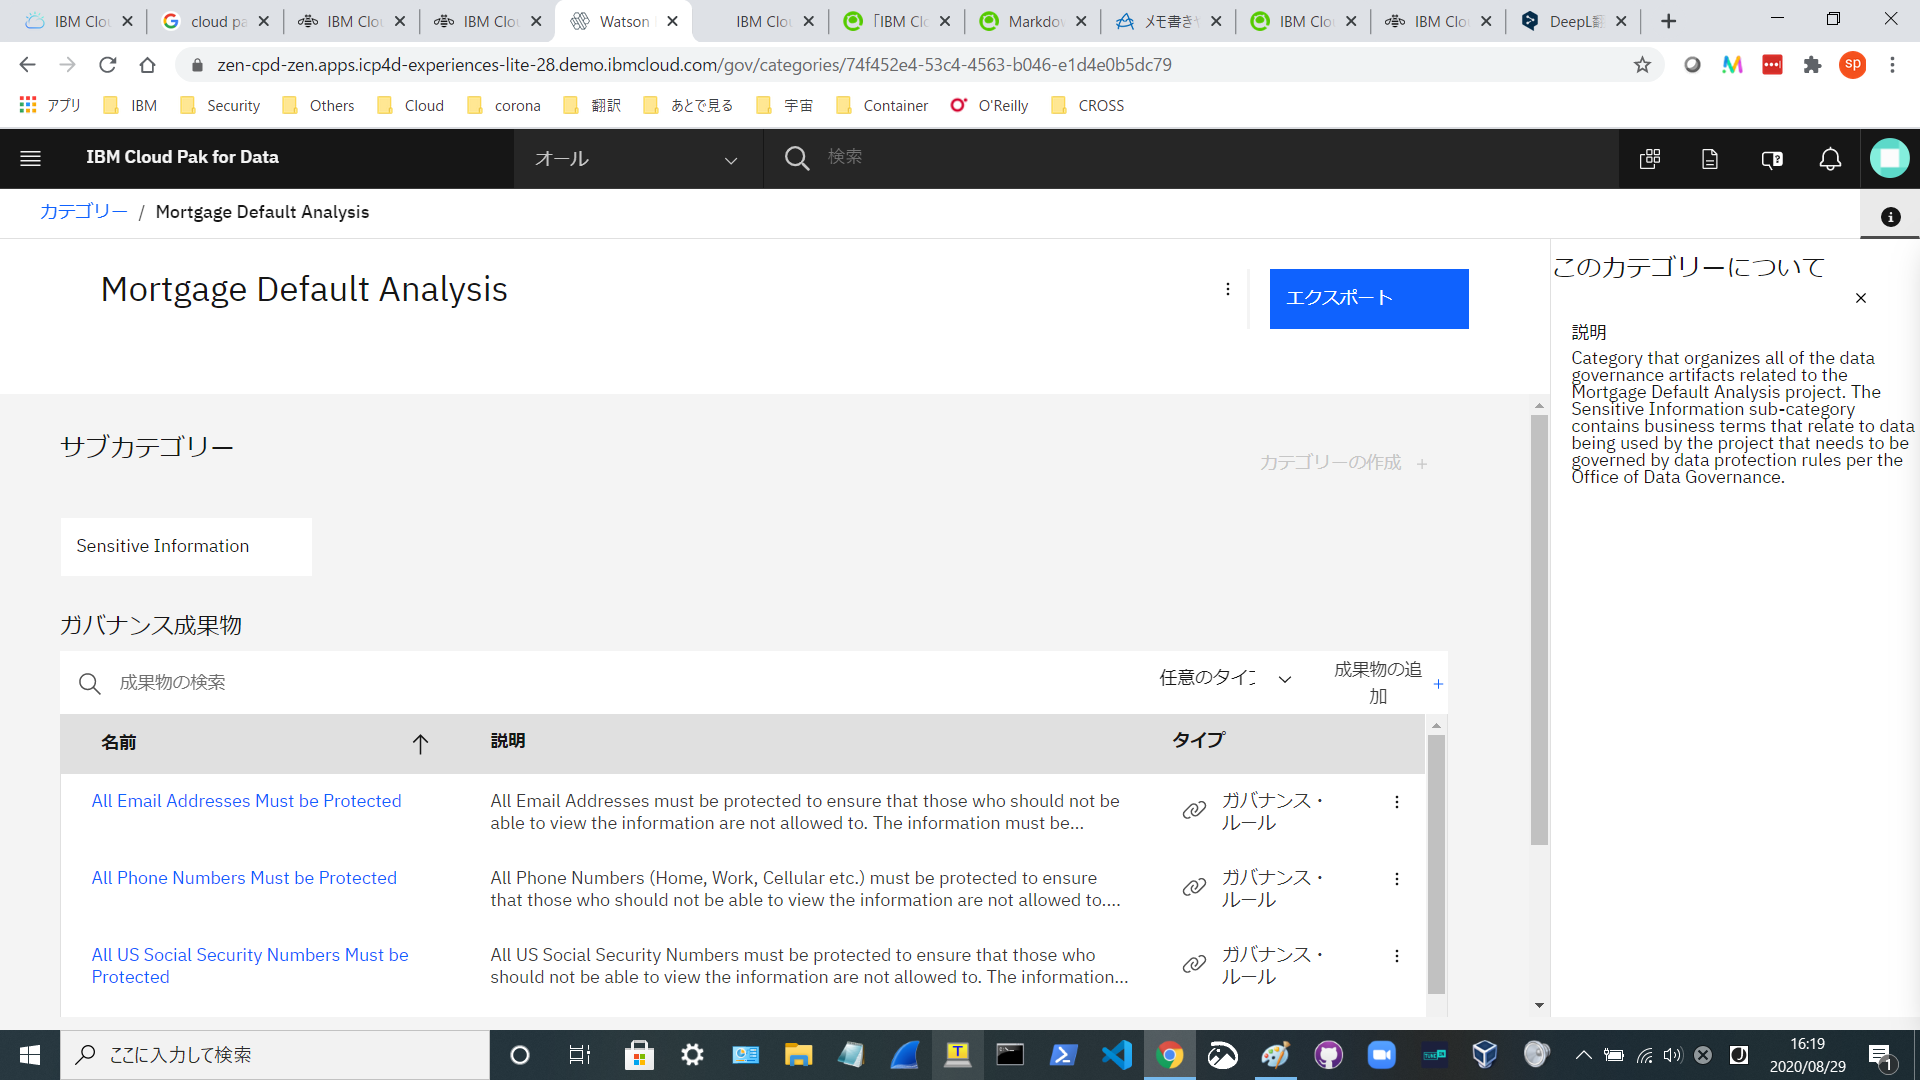This screenshot has height=1080, width=1920.
Task: Sort by 名前 column arrow
Action: point(420,743)
